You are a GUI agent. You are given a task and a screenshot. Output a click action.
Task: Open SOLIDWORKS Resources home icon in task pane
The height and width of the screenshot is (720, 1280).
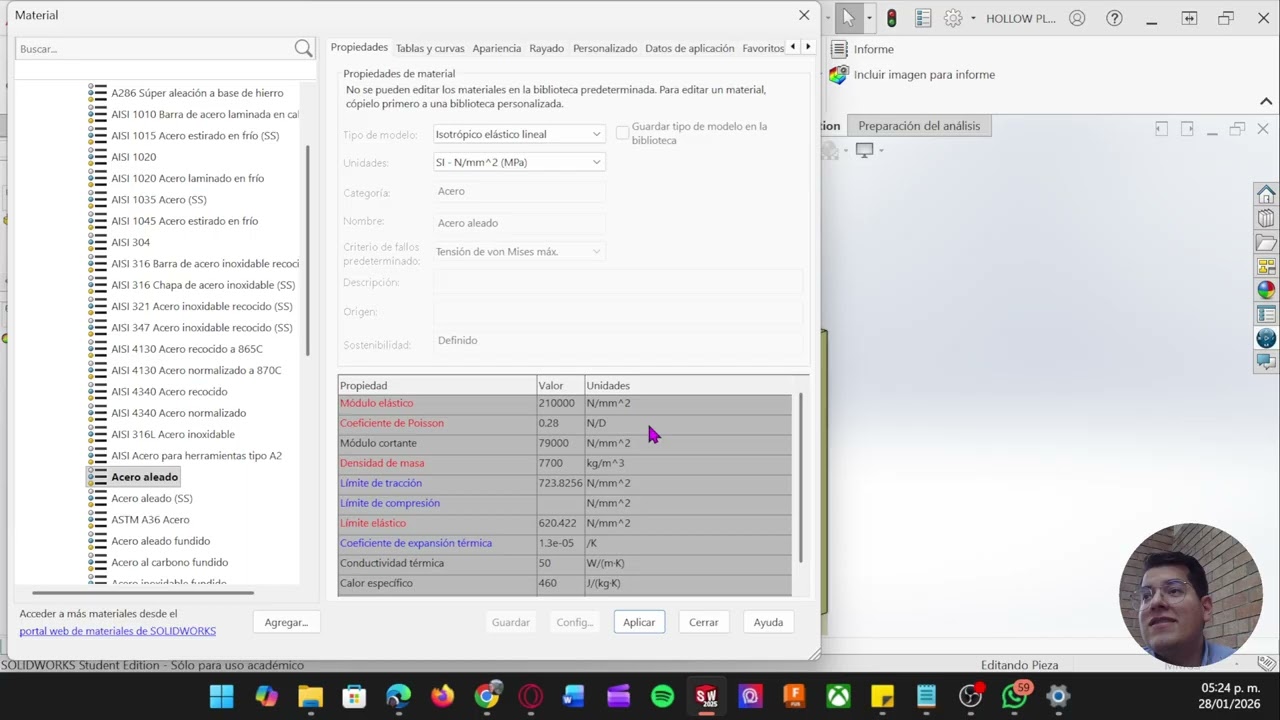[1266, 194]
